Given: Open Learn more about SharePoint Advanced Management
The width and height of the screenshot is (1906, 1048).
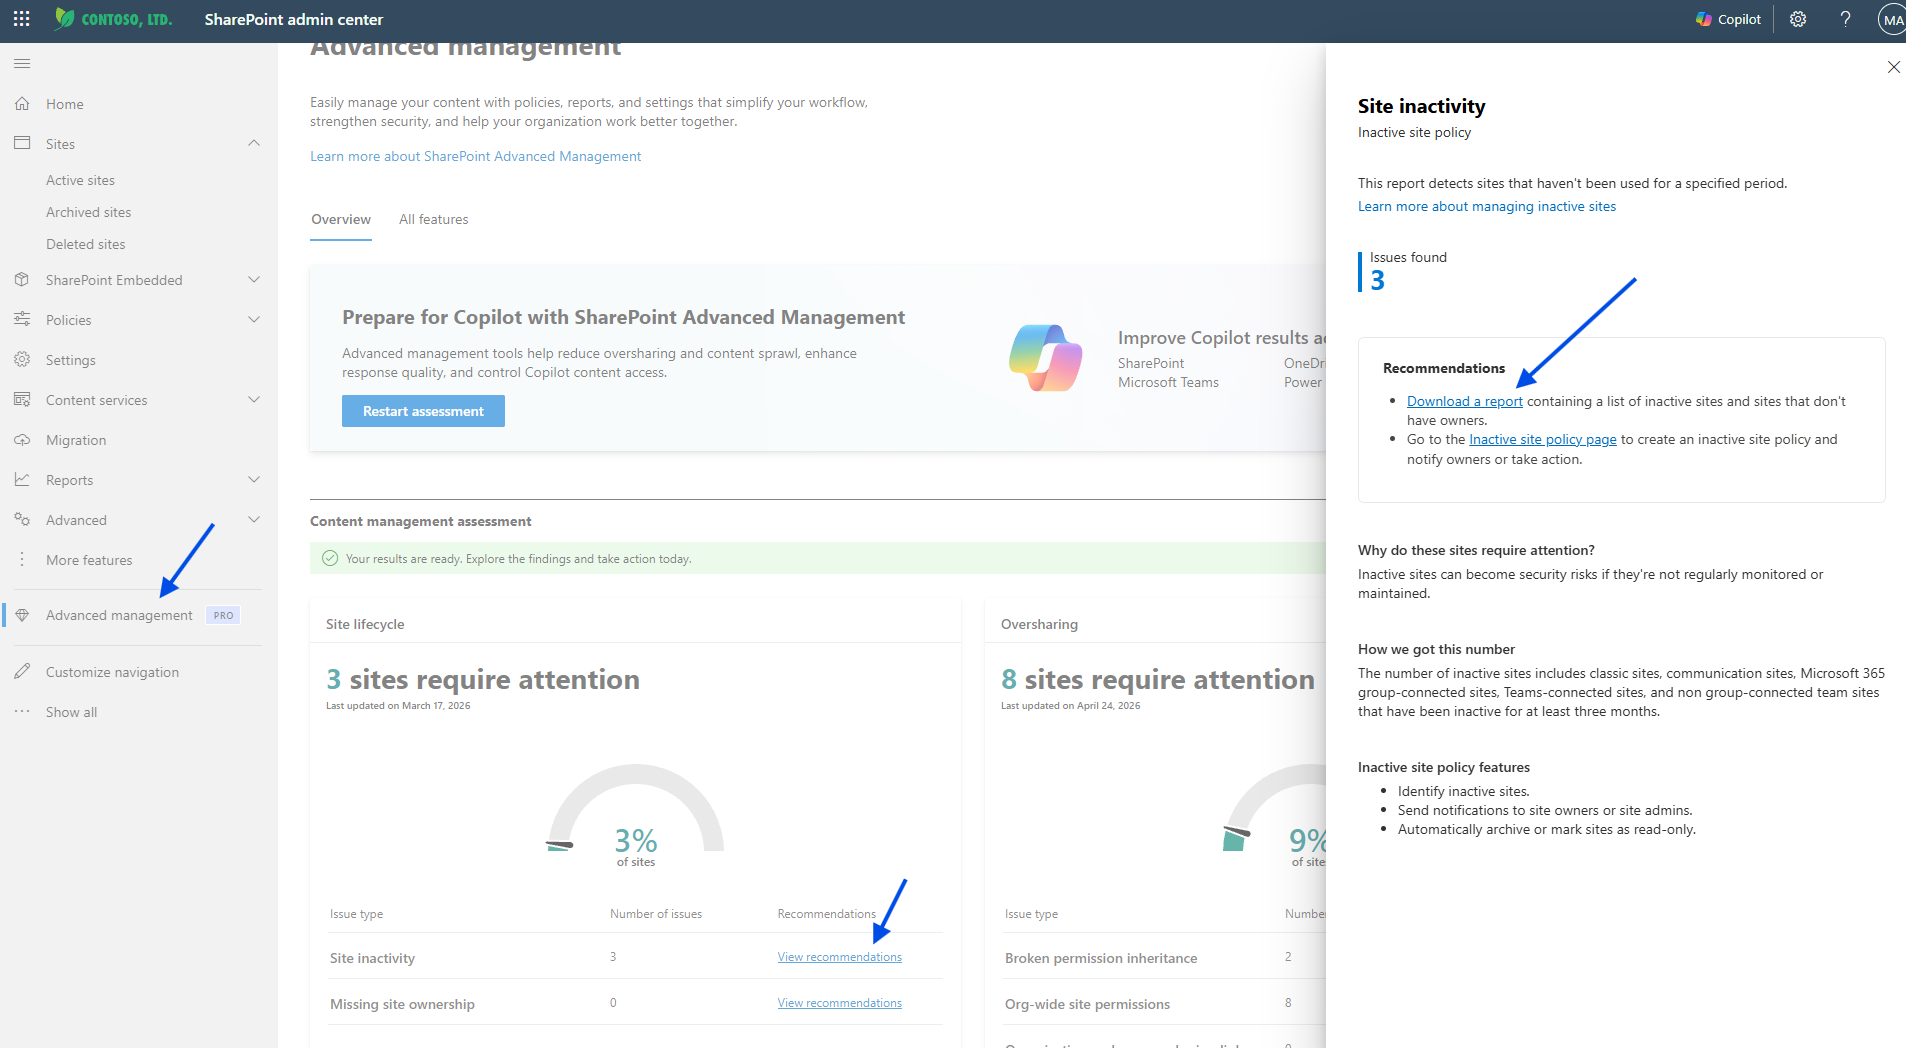Looking at the screenshot, I should pos(475,156).
